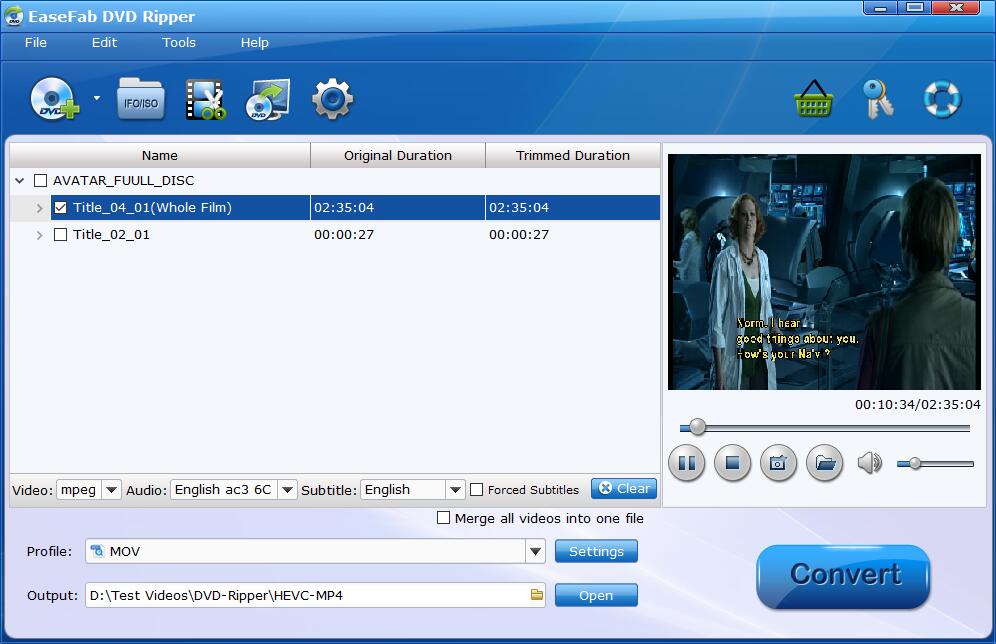Click the Name column header
Screen dimensions: 996x644
click(x=159, y=156)
